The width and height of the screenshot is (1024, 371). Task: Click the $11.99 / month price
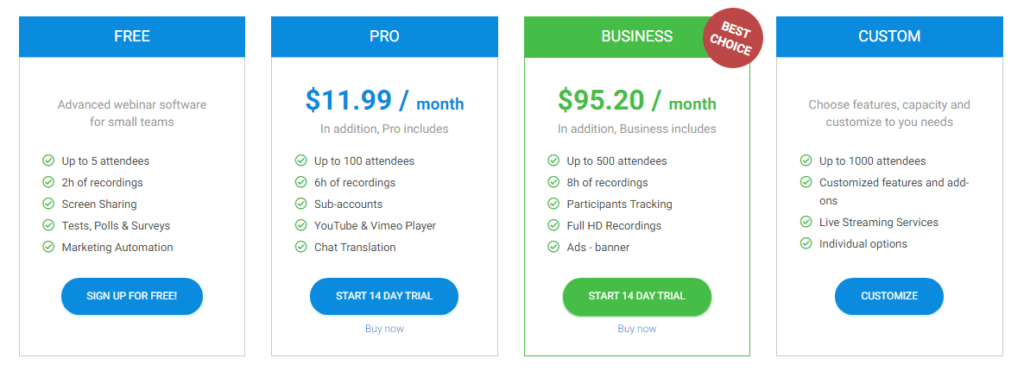point(384,100)
